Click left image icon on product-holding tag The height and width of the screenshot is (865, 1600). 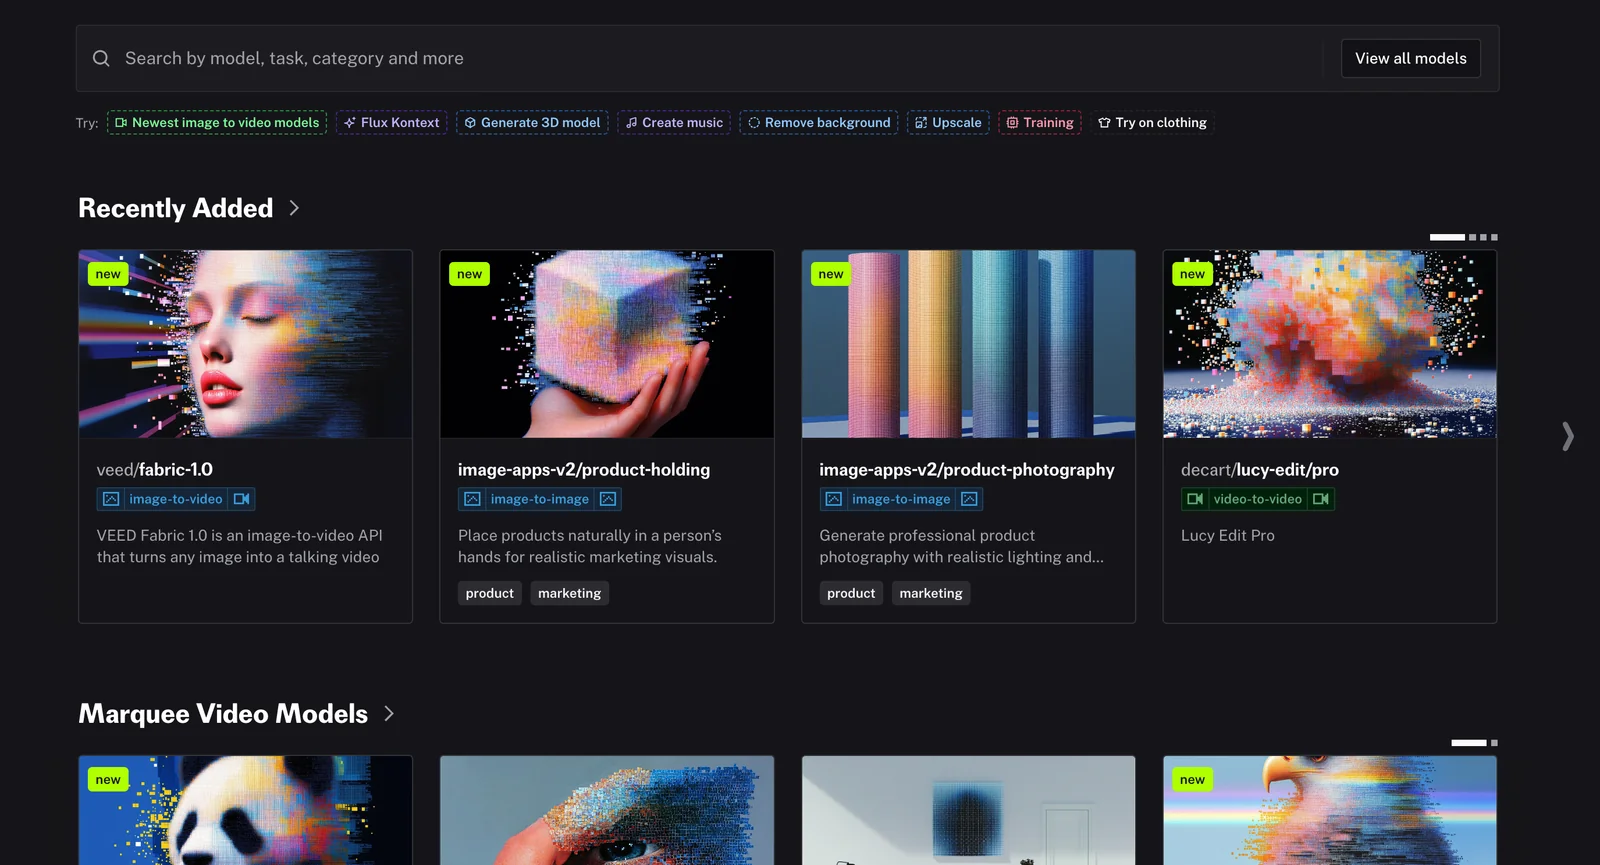472,499
